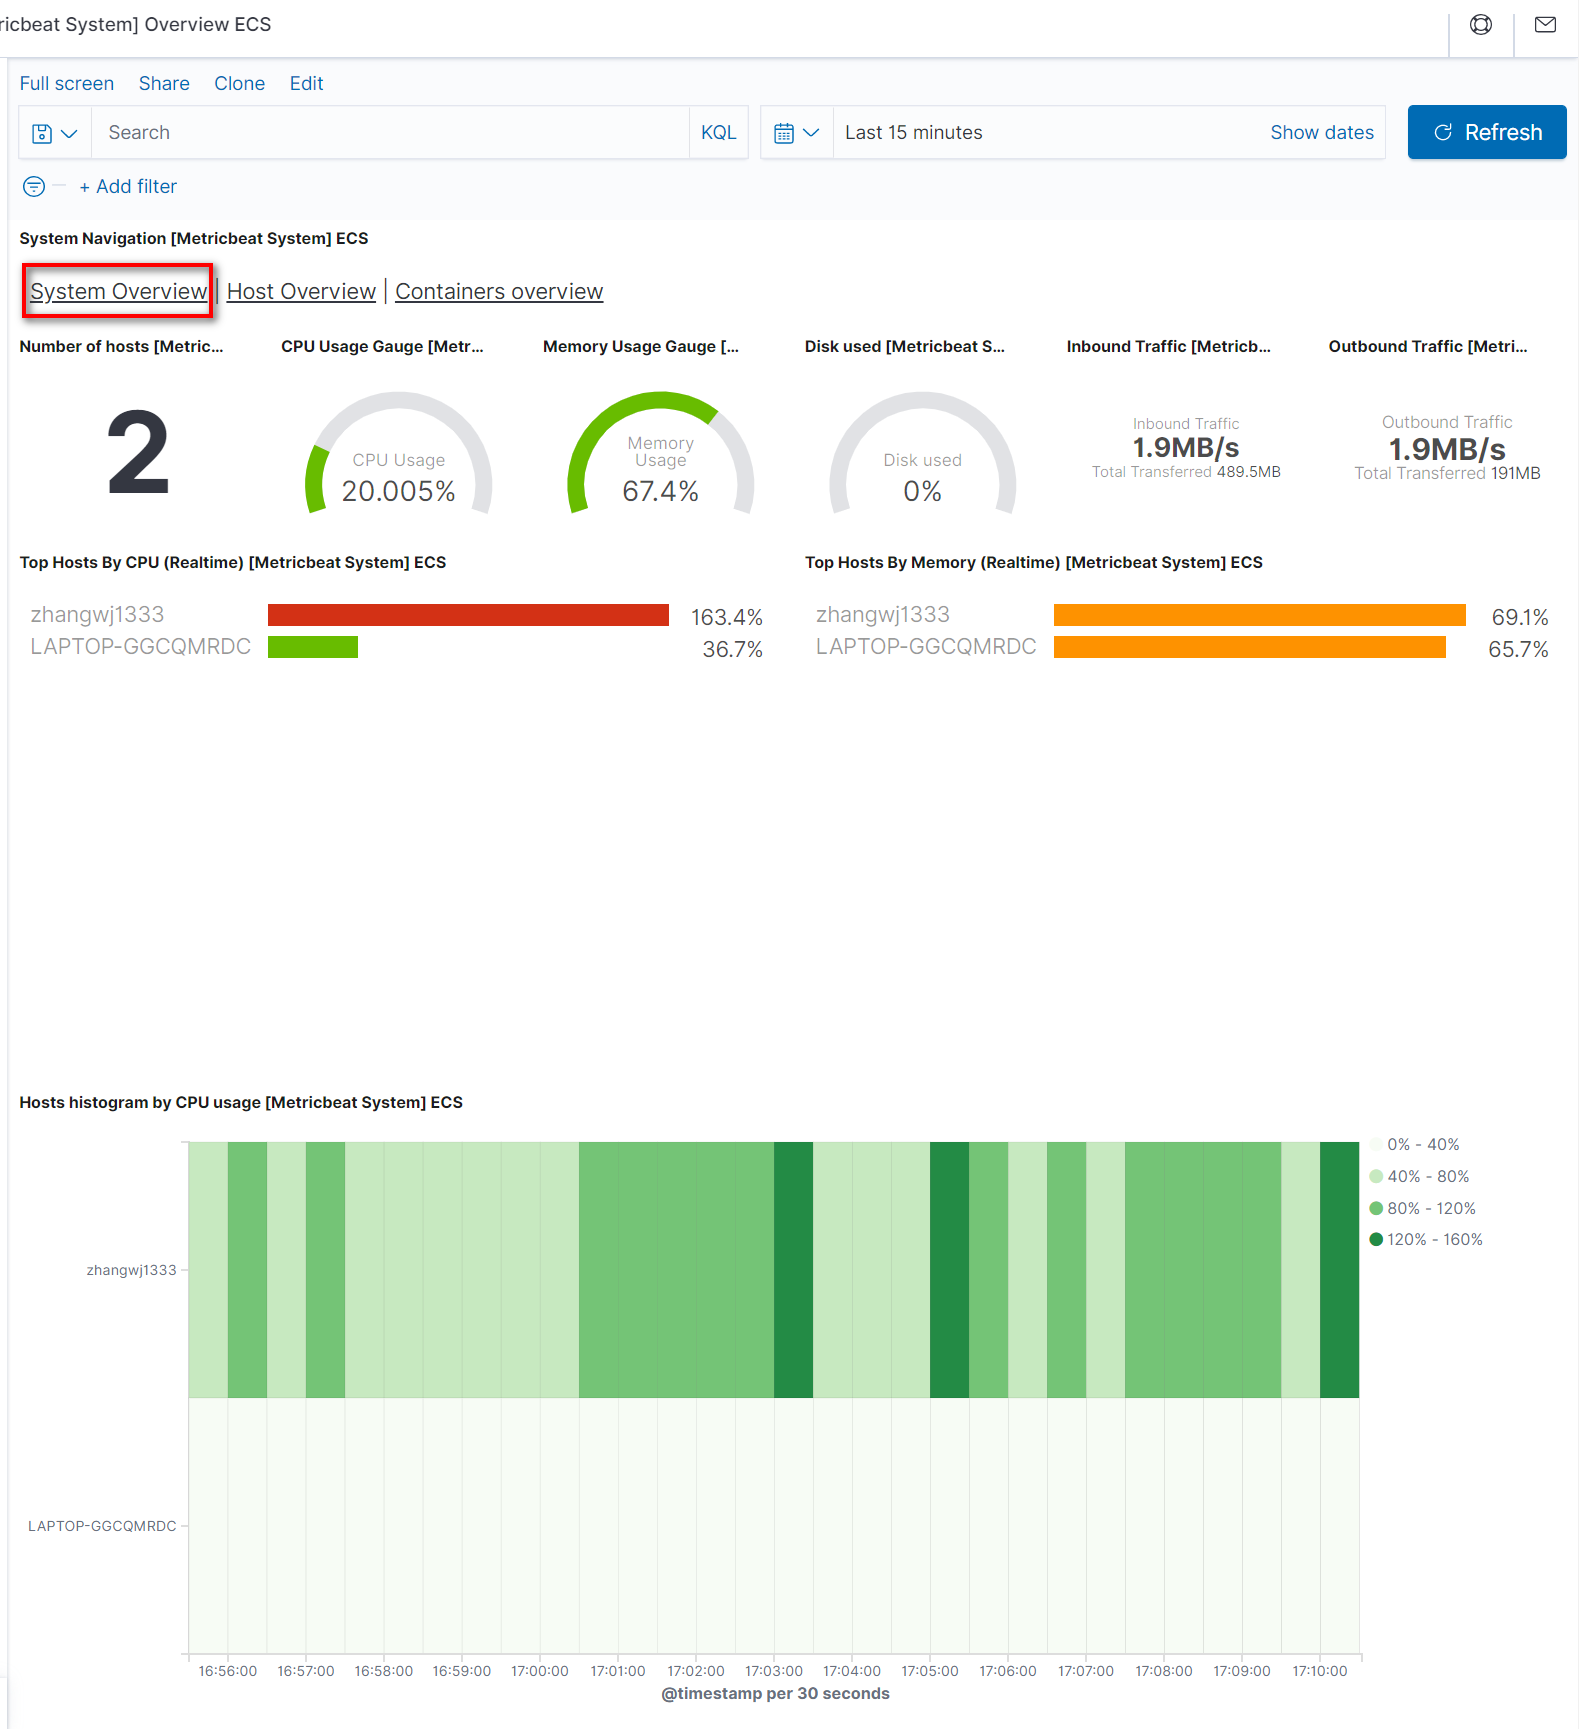Click the orange 65.7% memory bar
Image resolution: width=1579 pixels, height=1730 pixels.
tap(1250, 647)
